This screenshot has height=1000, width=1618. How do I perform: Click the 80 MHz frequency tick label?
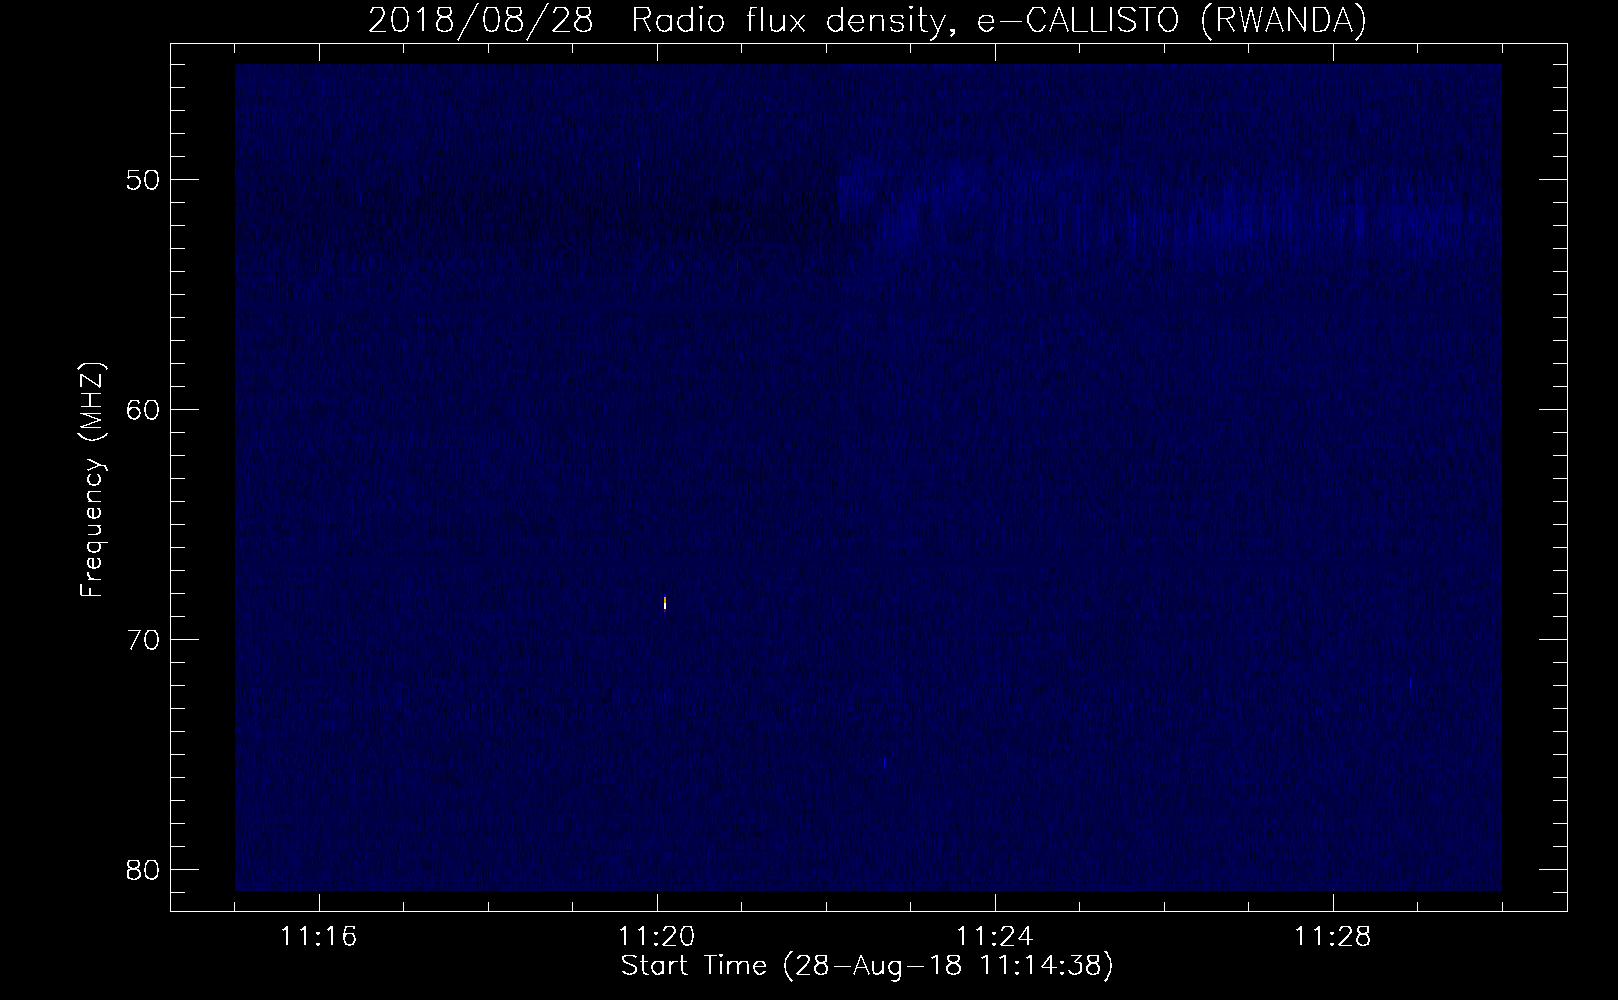pyautogui.click(x=140, y=869)
